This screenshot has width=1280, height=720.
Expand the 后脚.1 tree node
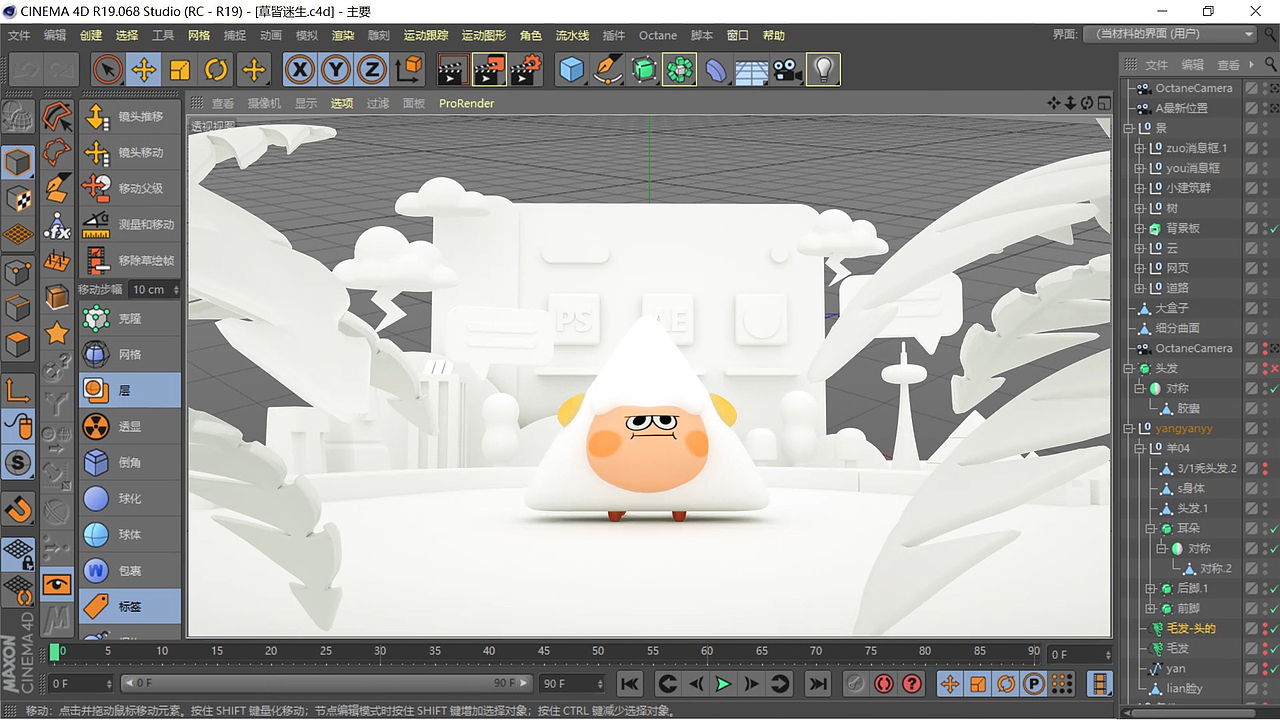tap(1150, 588)
